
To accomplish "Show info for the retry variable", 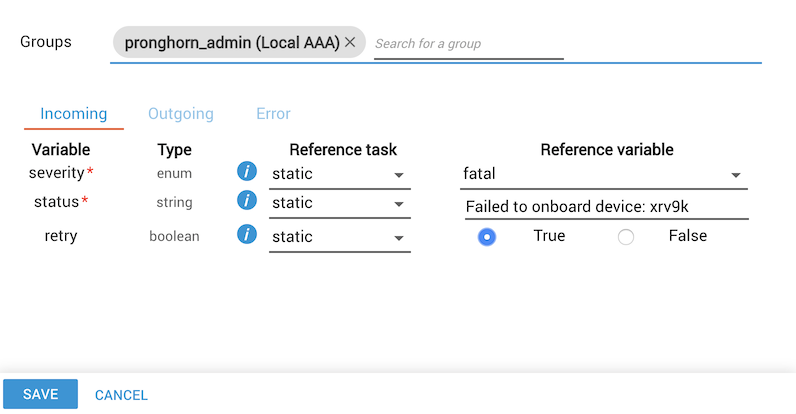I will pyautogui.click(x=247, y=235).
